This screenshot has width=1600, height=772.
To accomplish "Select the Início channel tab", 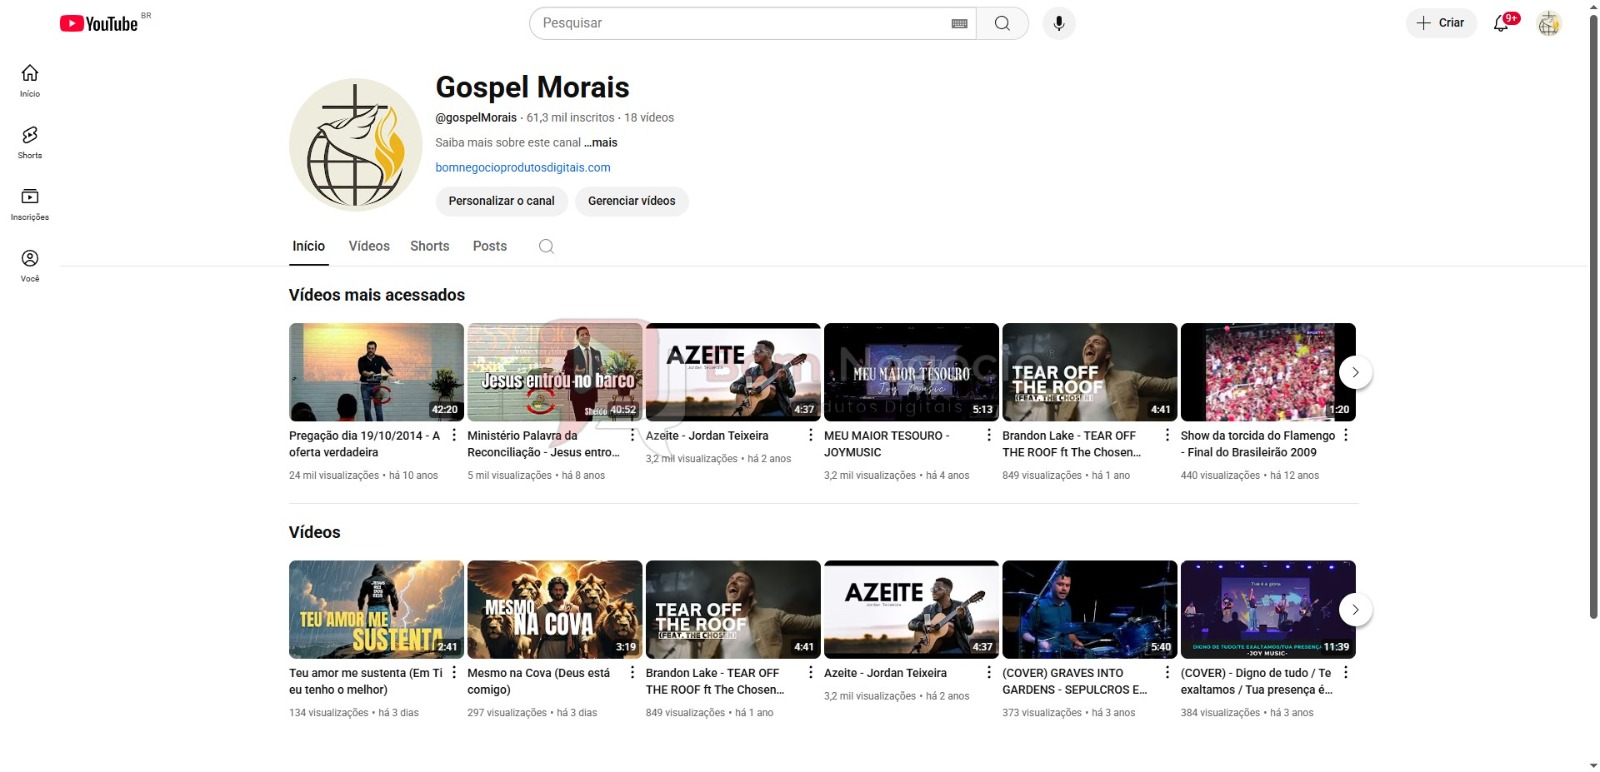I will (x=308, y=246).
